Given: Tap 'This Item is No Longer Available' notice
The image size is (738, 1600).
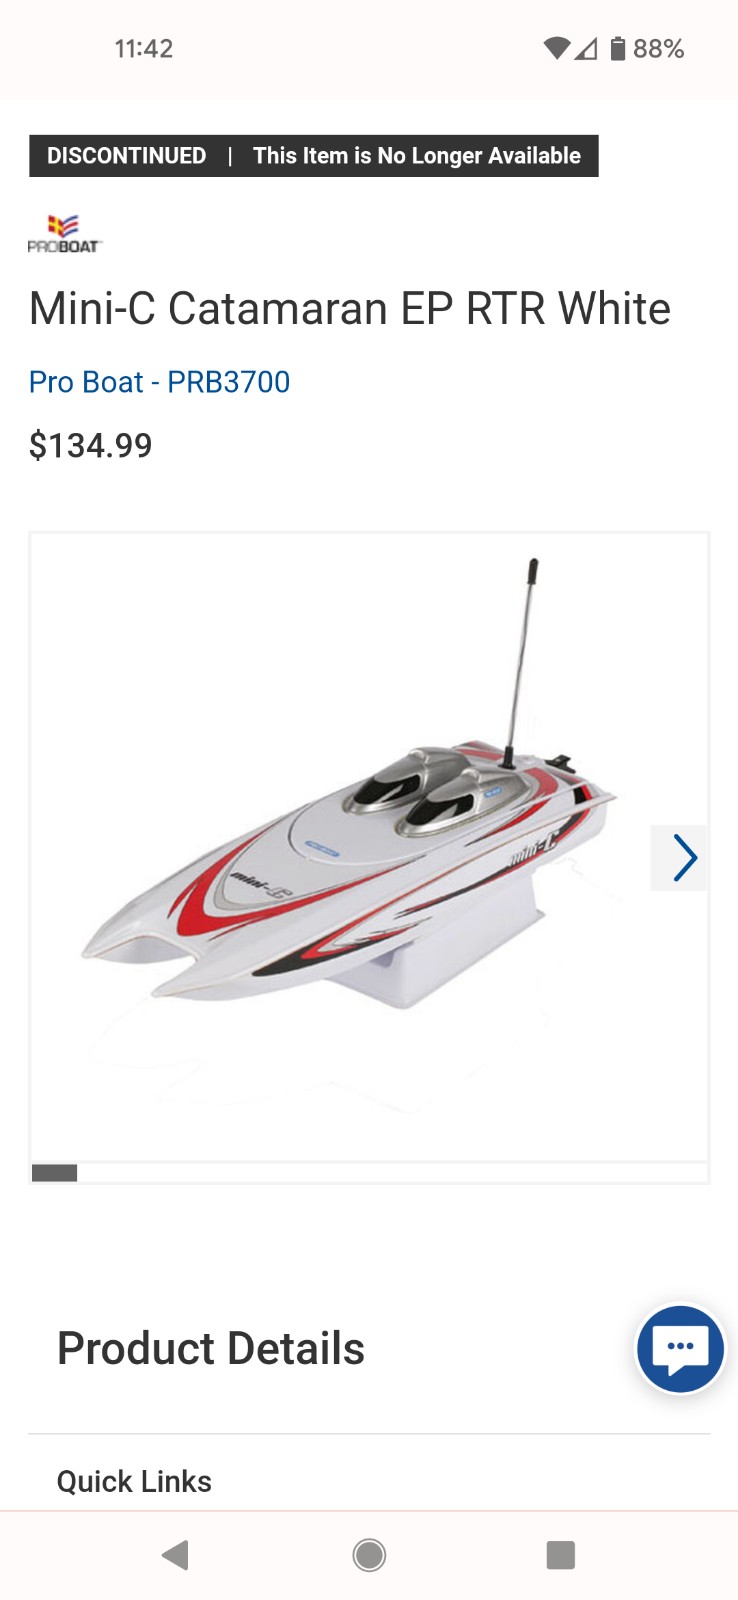Looking at the screenshot, I should tap(417, 156).
